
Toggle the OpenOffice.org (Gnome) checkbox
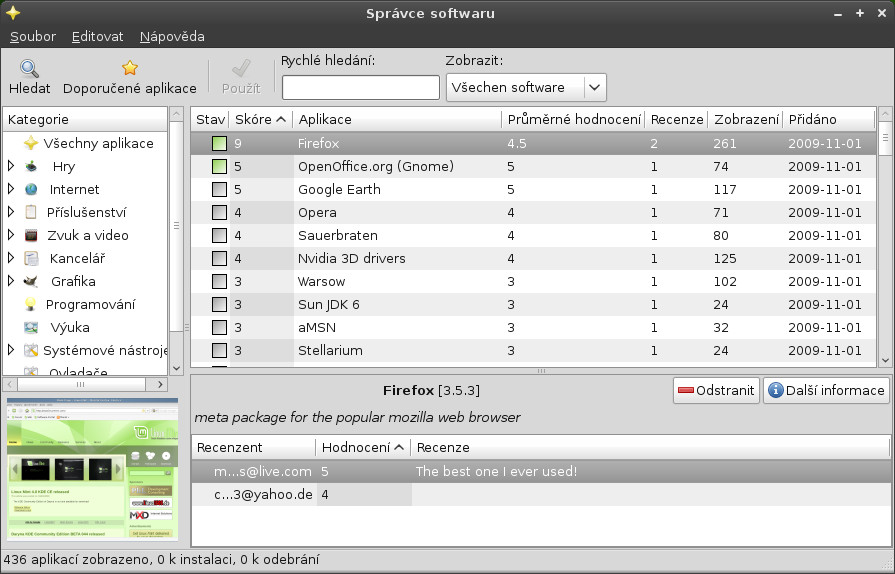pos(219,167)
